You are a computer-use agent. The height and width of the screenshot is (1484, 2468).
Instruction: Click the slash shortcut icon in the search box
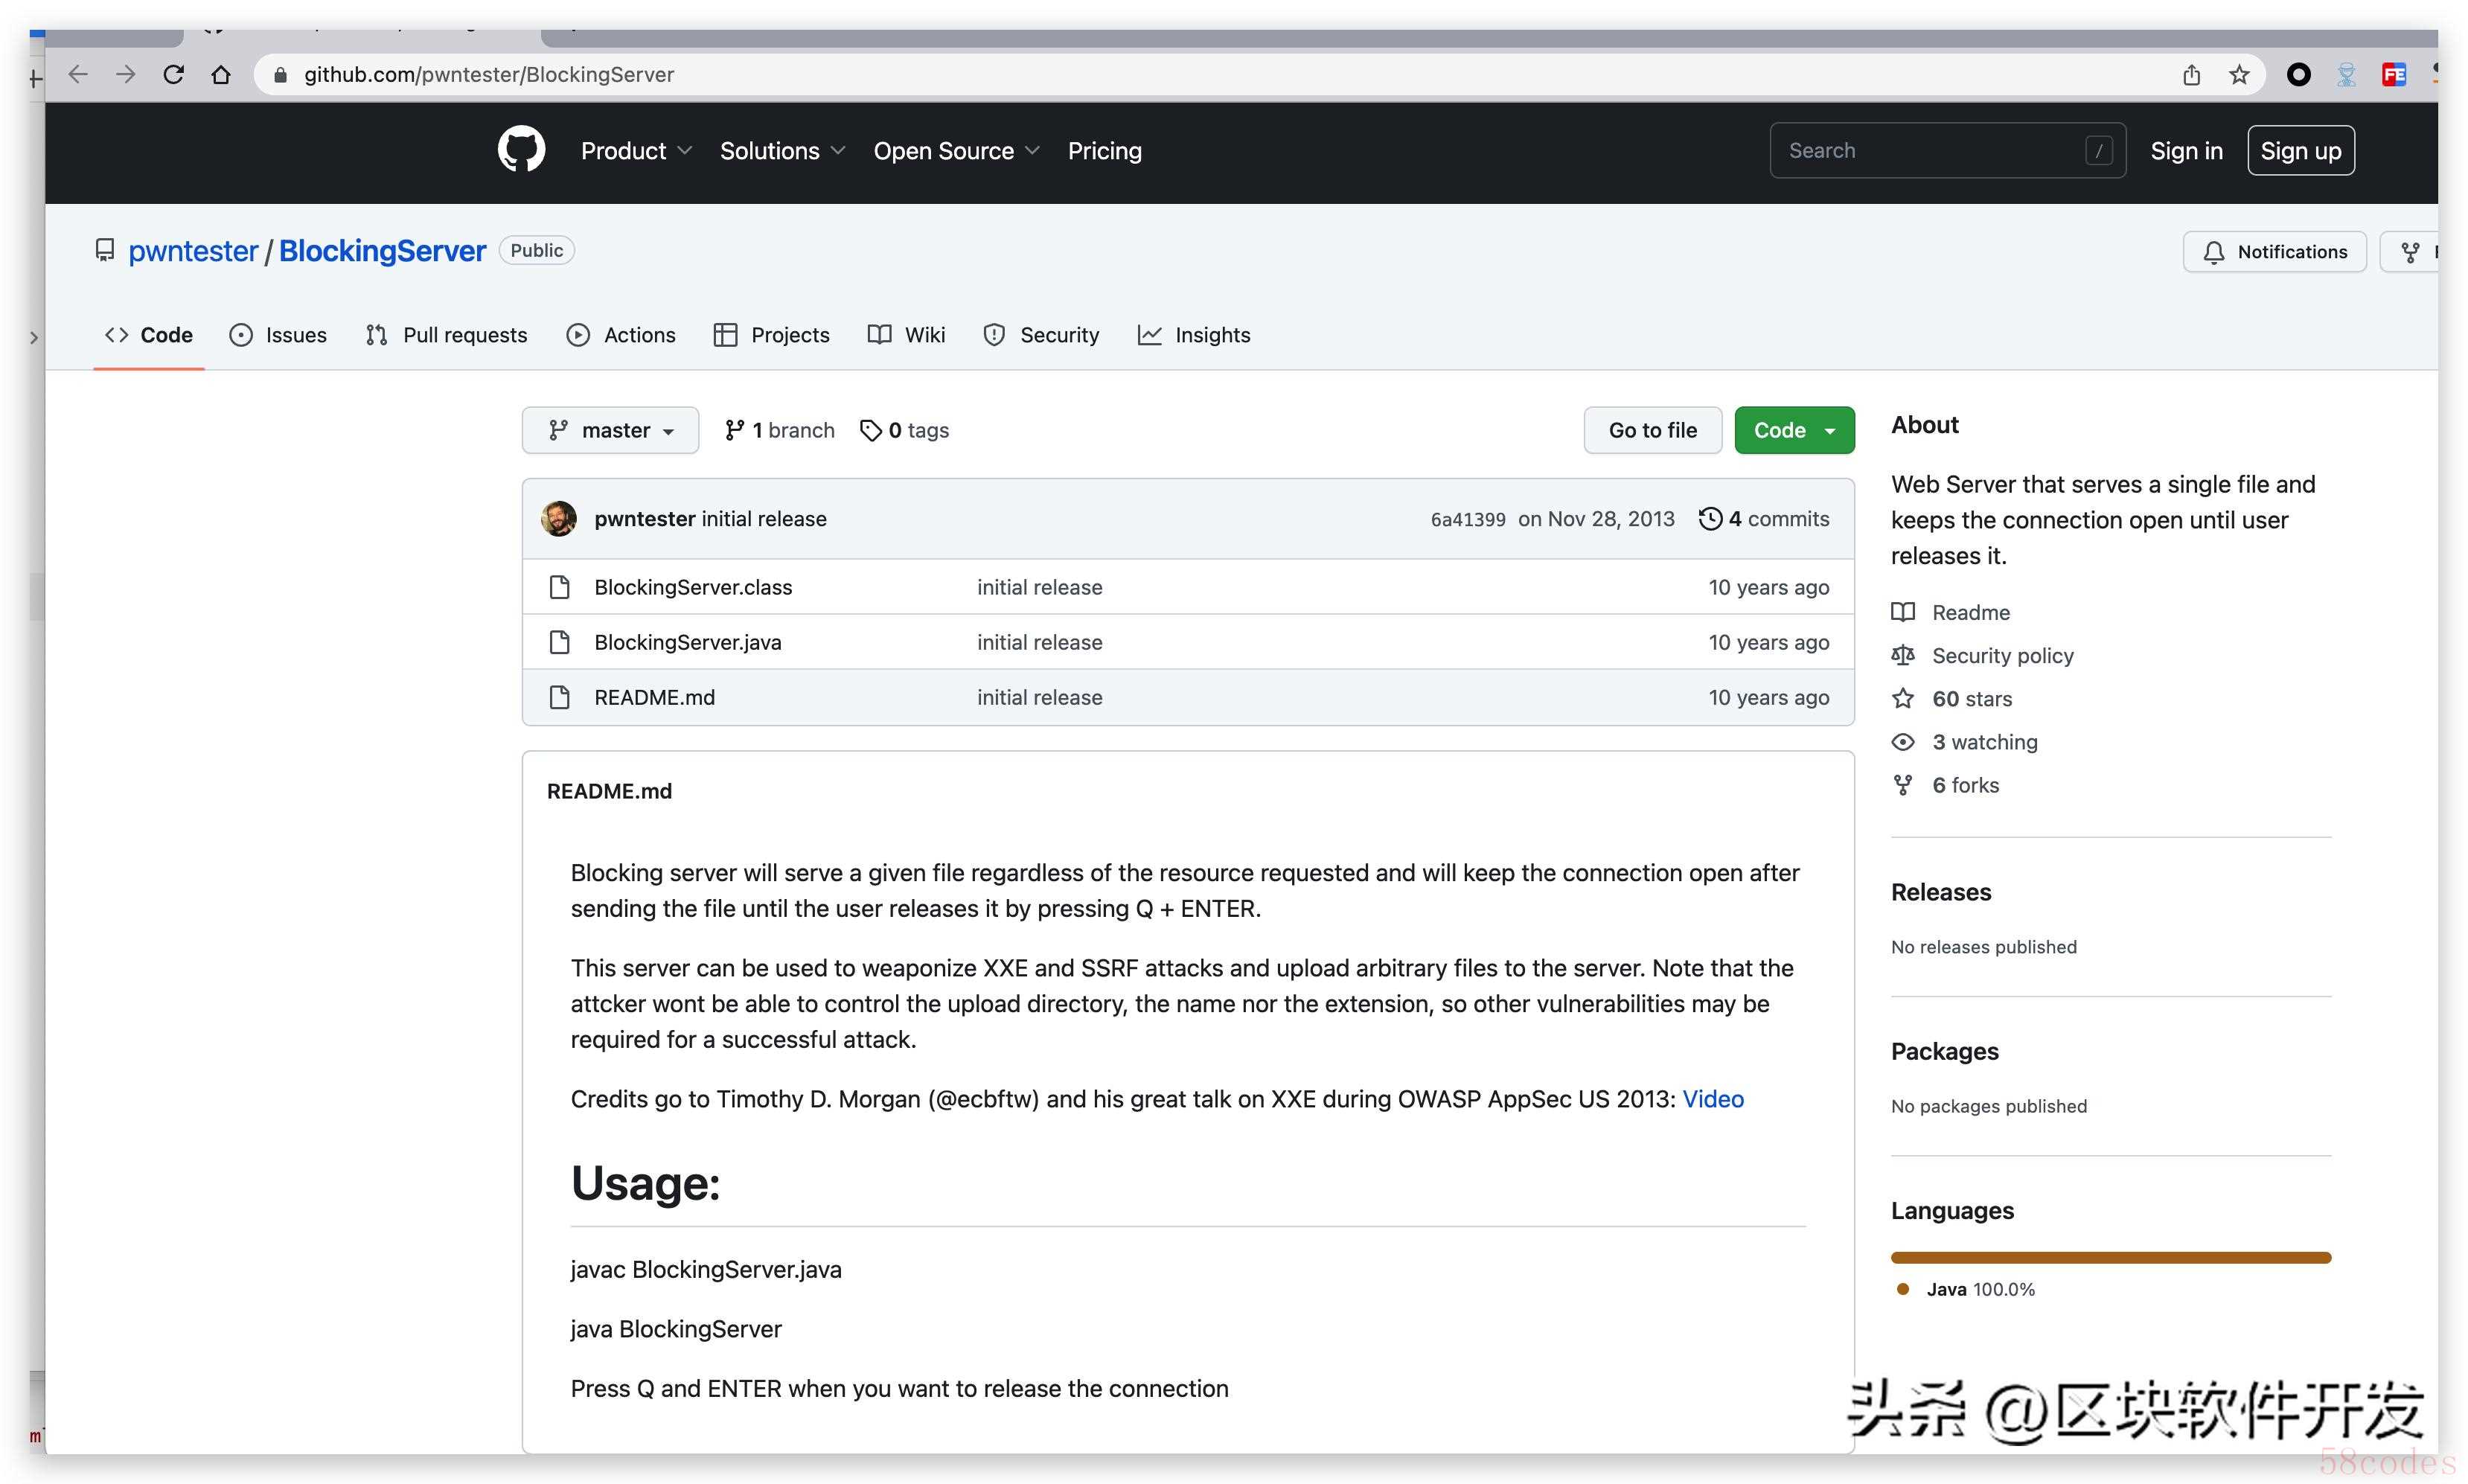pos(2099,151)
